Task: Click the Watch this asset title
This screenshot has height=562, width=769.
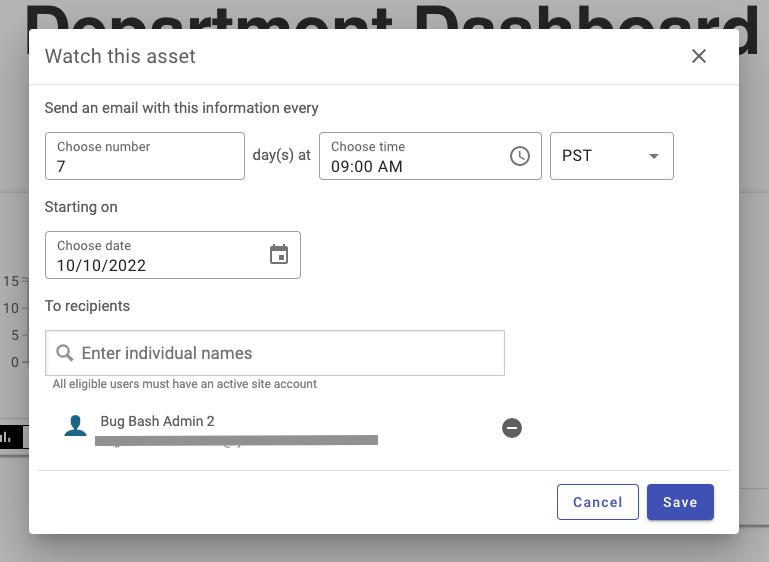Action: 120,56
